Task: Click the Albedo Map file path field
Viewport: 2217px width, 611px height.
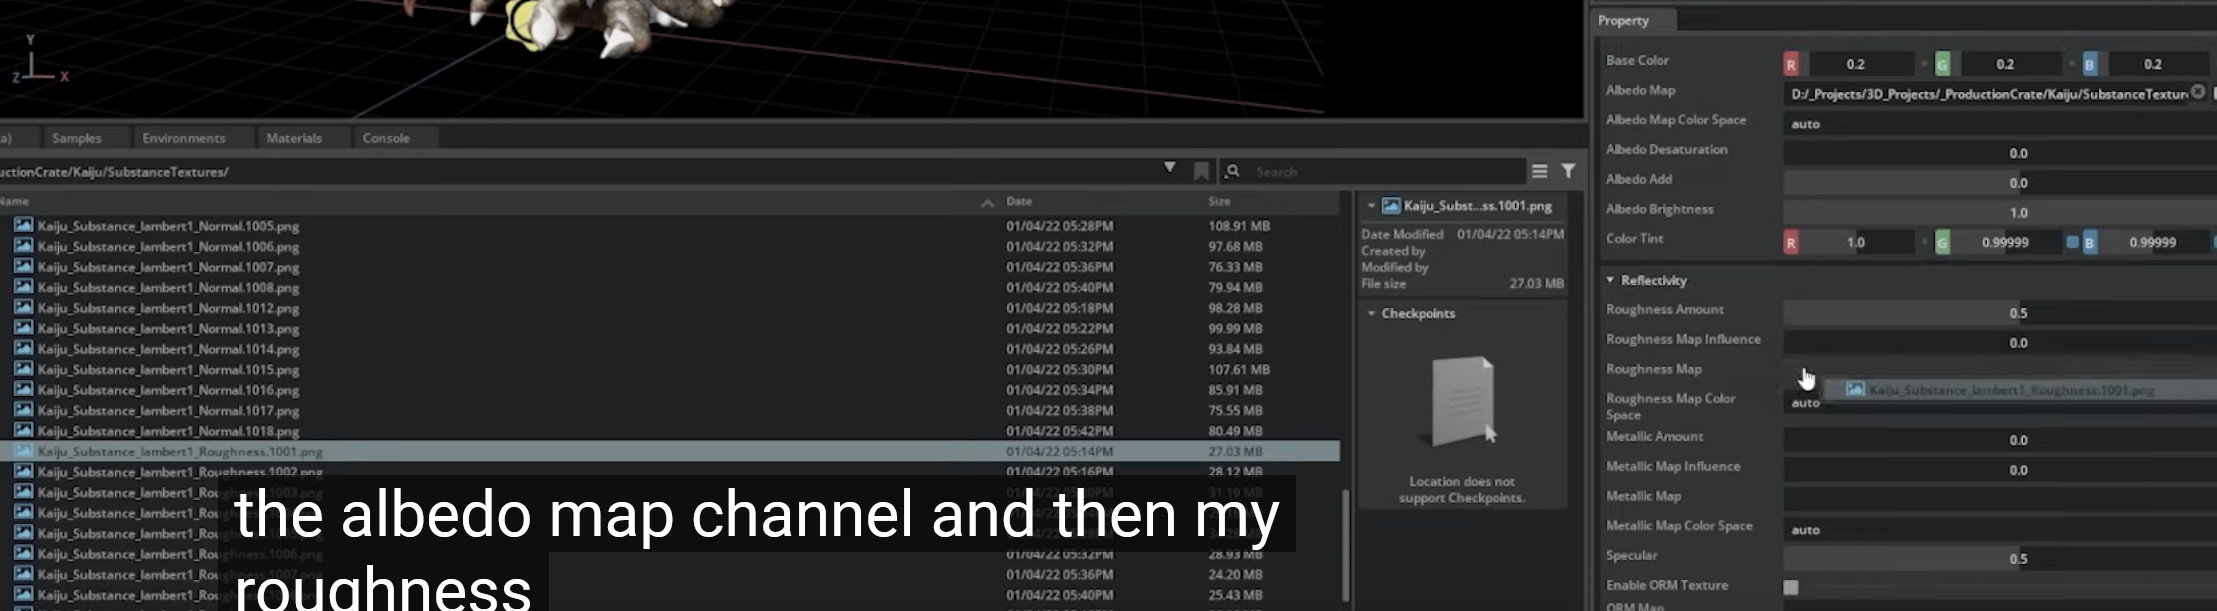Action: tap(1986, 94)
